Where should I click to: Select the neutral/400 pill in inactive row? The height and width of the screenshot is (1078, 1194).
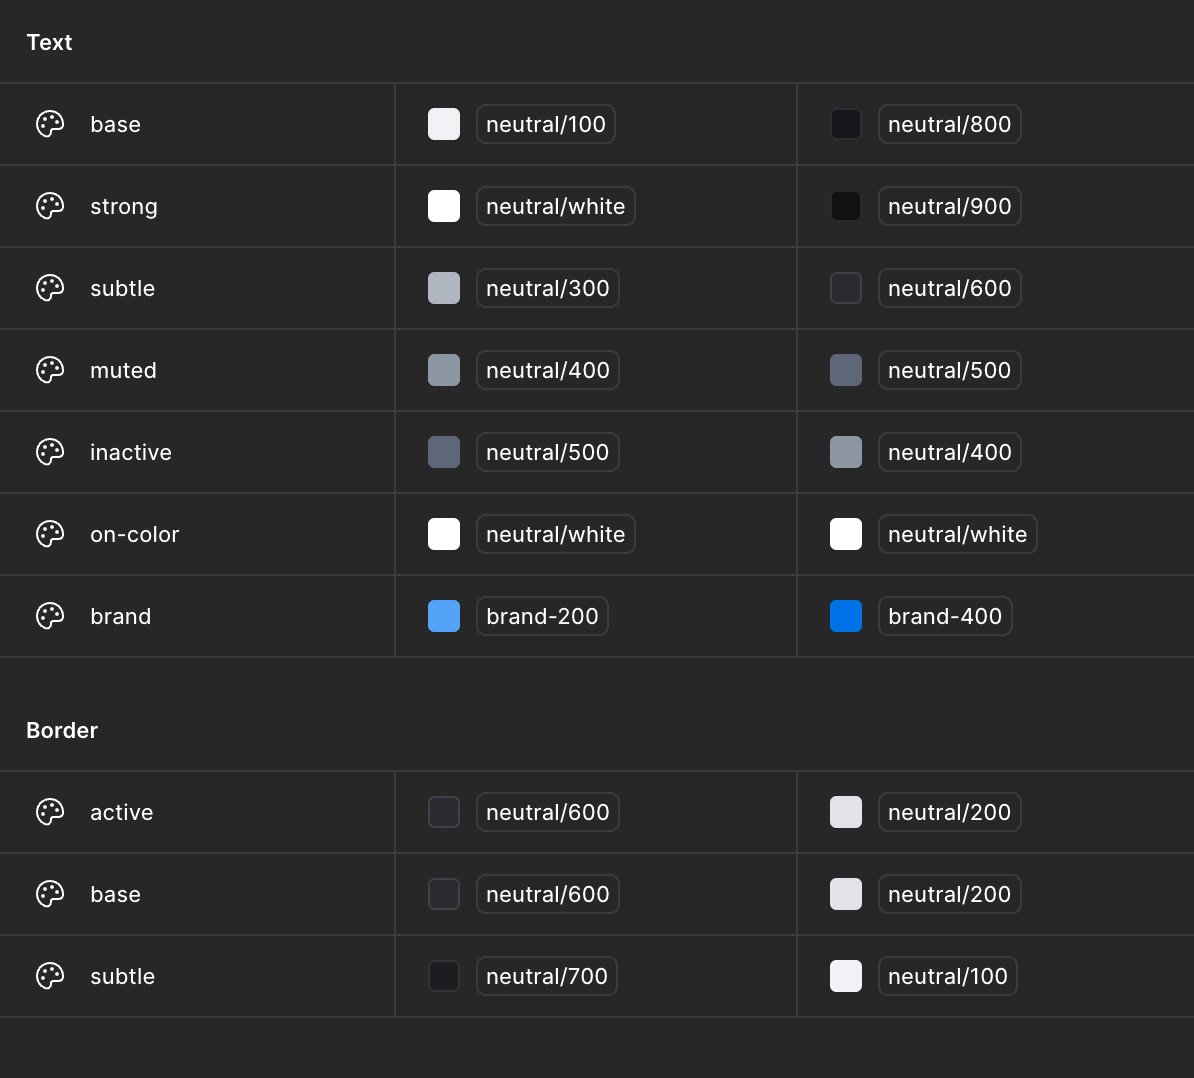[x=950, y=452]
